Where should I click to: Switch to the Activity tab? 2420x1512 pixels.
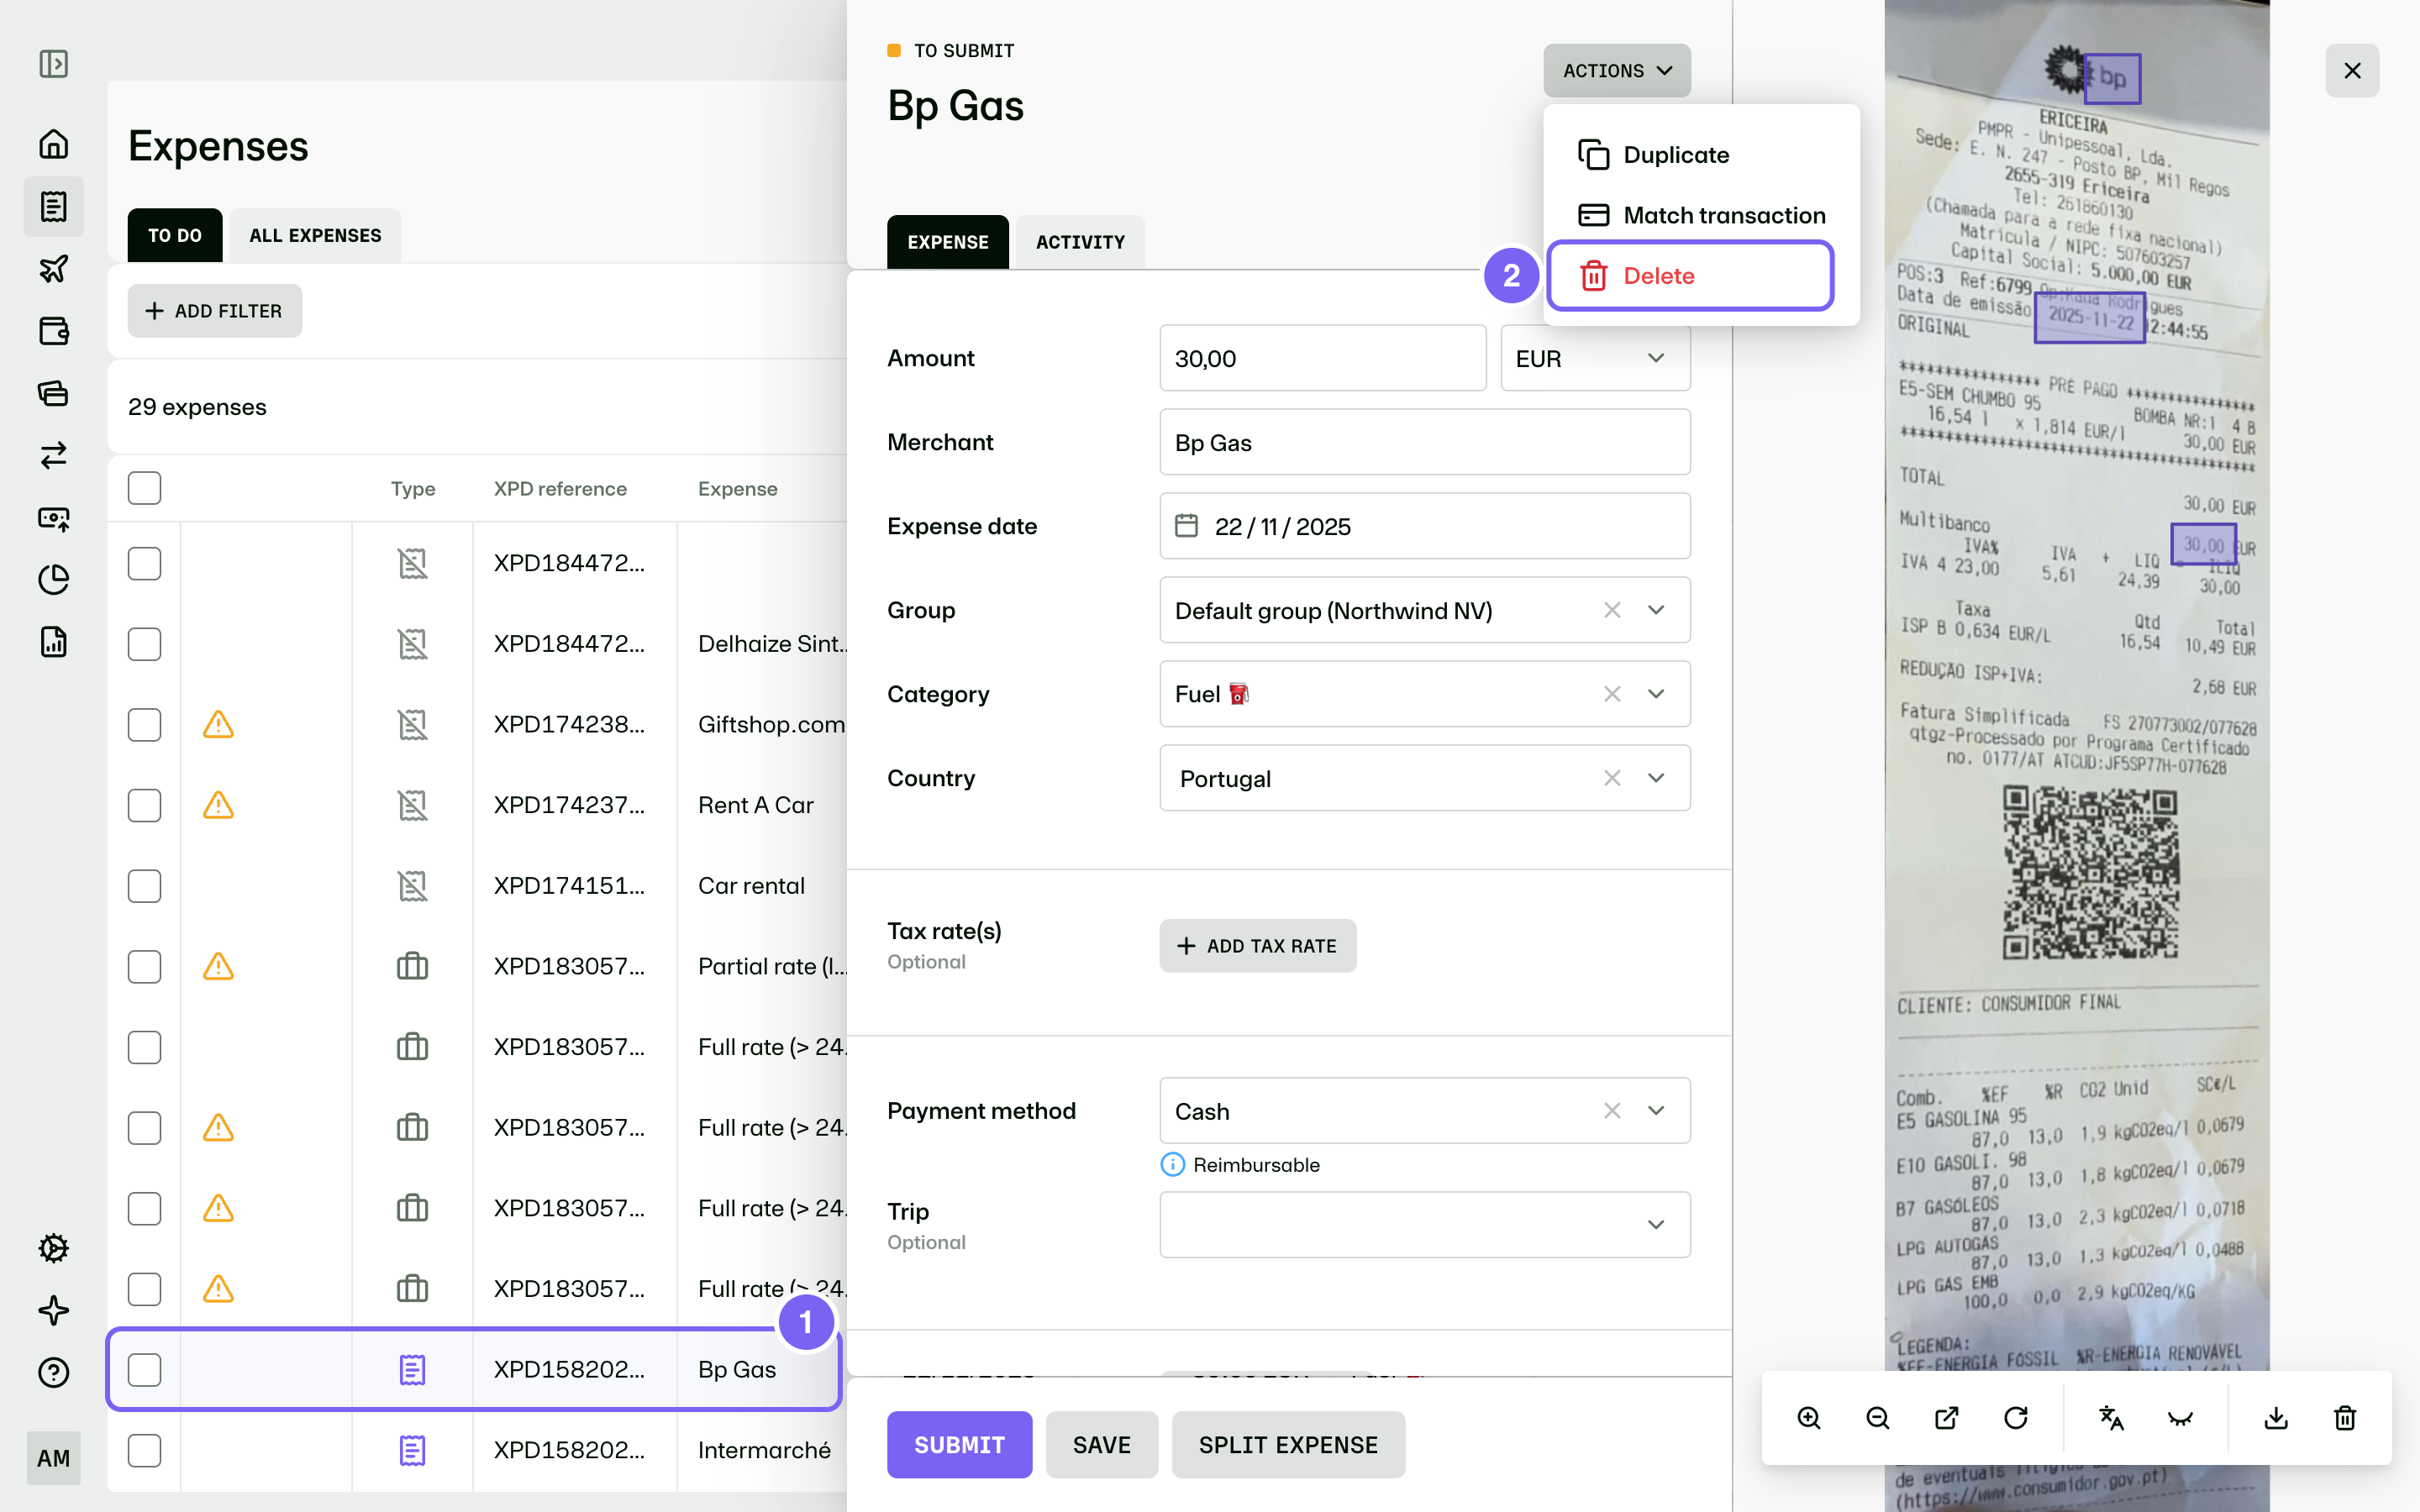1080,242
